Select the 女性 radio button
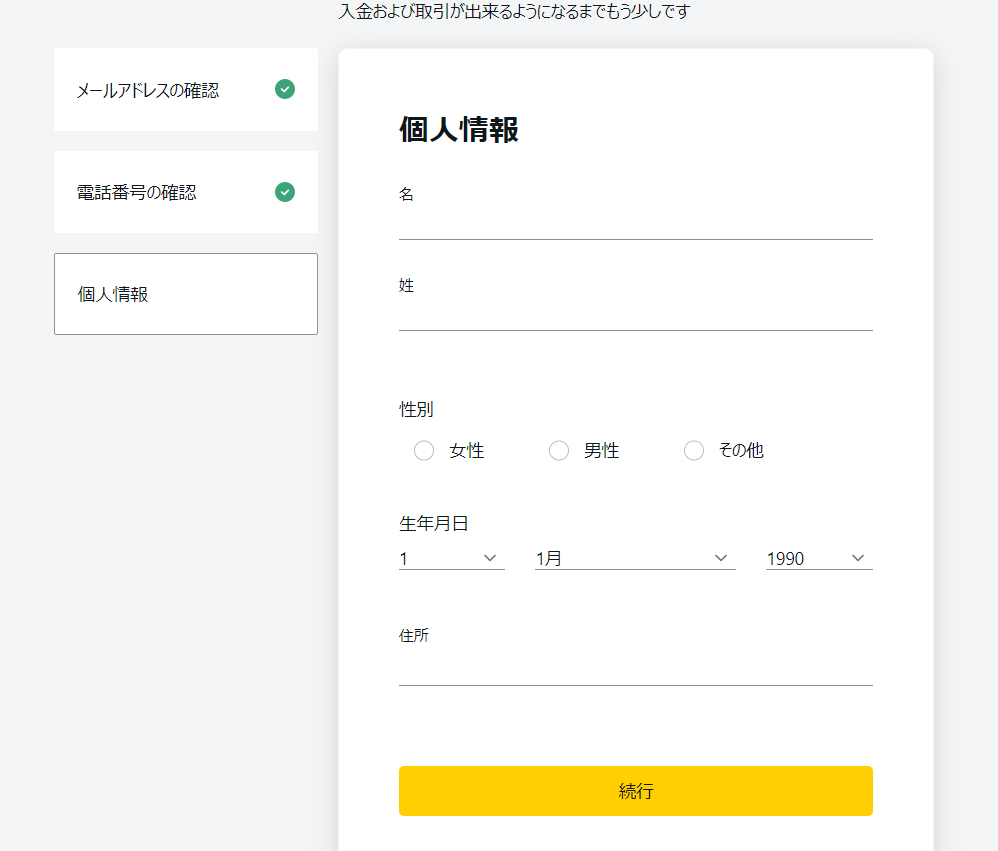 424,451
